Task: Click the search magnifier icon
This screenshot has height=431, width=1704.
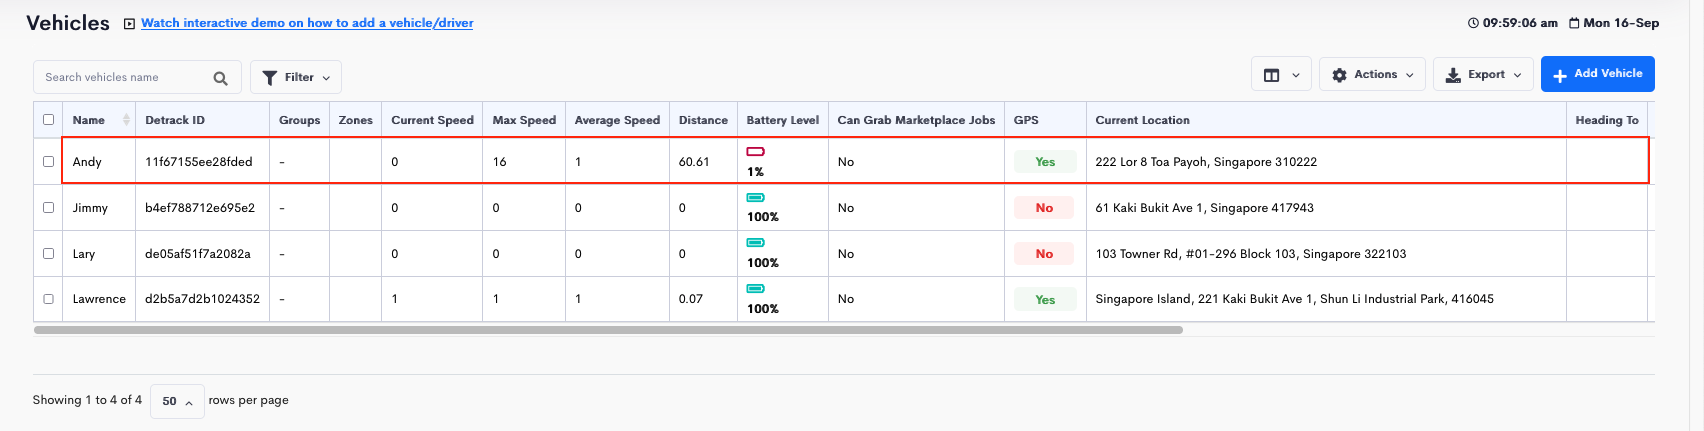Action: tap(220, 78)
